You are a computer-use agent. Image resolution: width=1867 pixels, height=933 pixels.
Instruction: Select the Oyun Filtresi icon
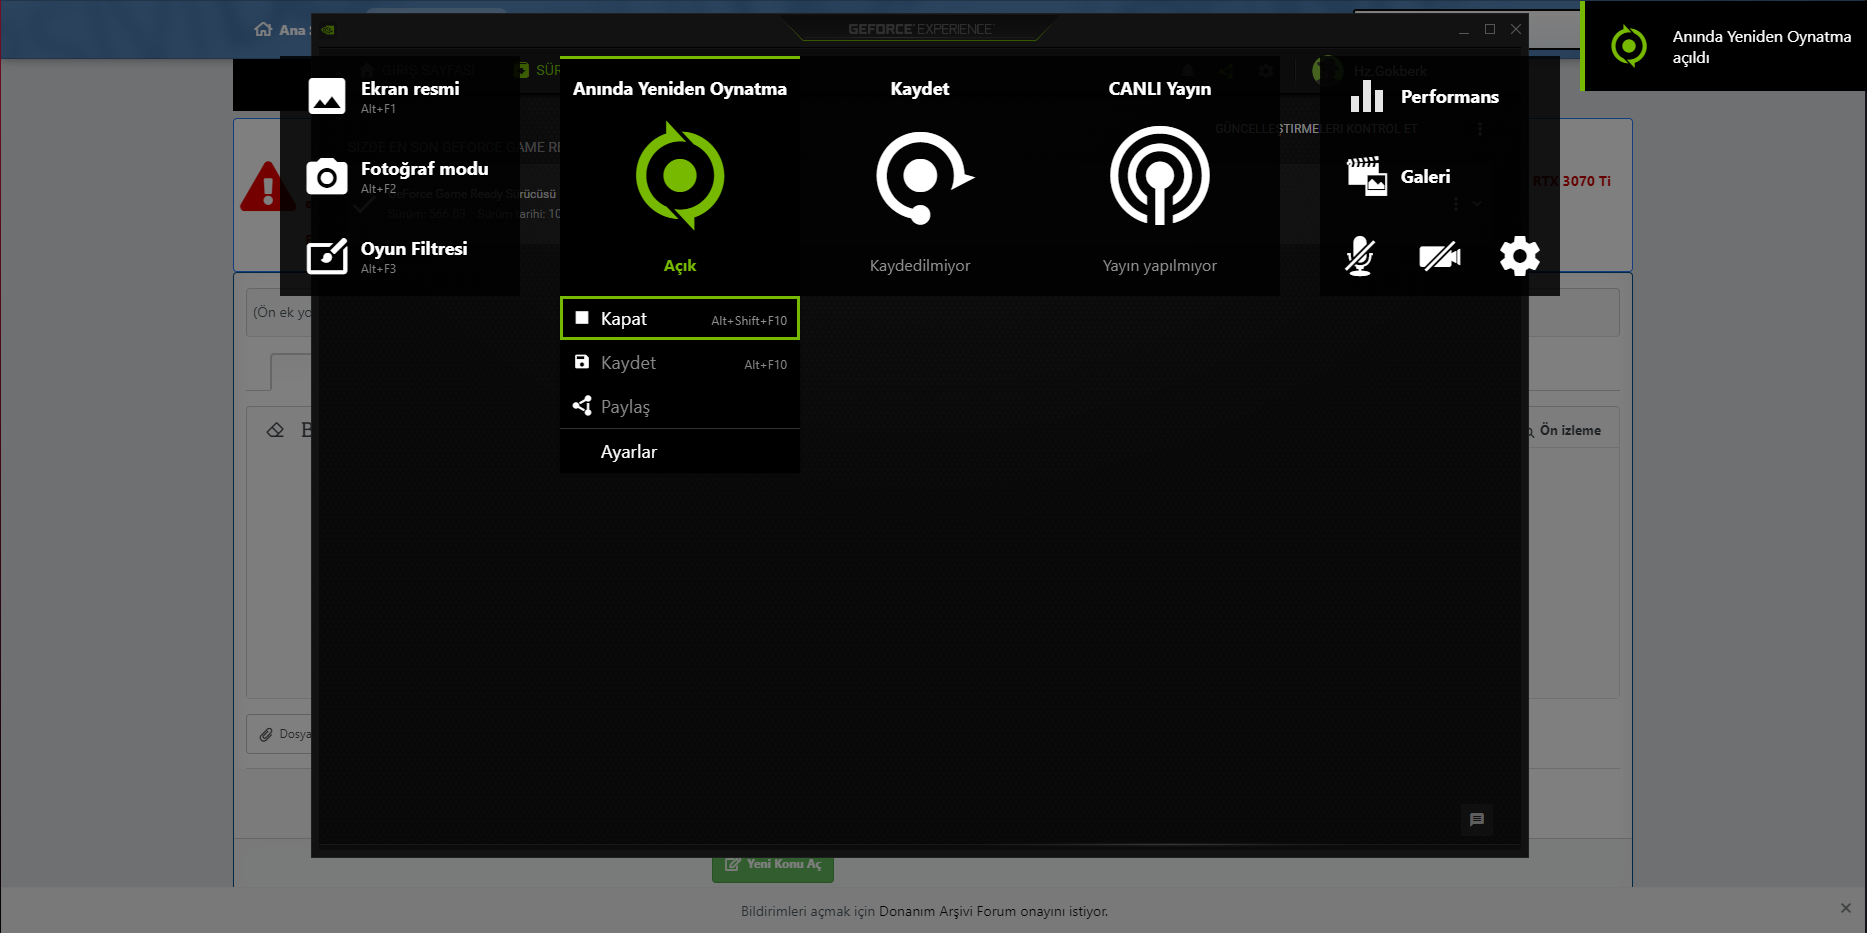pos(327,257)
